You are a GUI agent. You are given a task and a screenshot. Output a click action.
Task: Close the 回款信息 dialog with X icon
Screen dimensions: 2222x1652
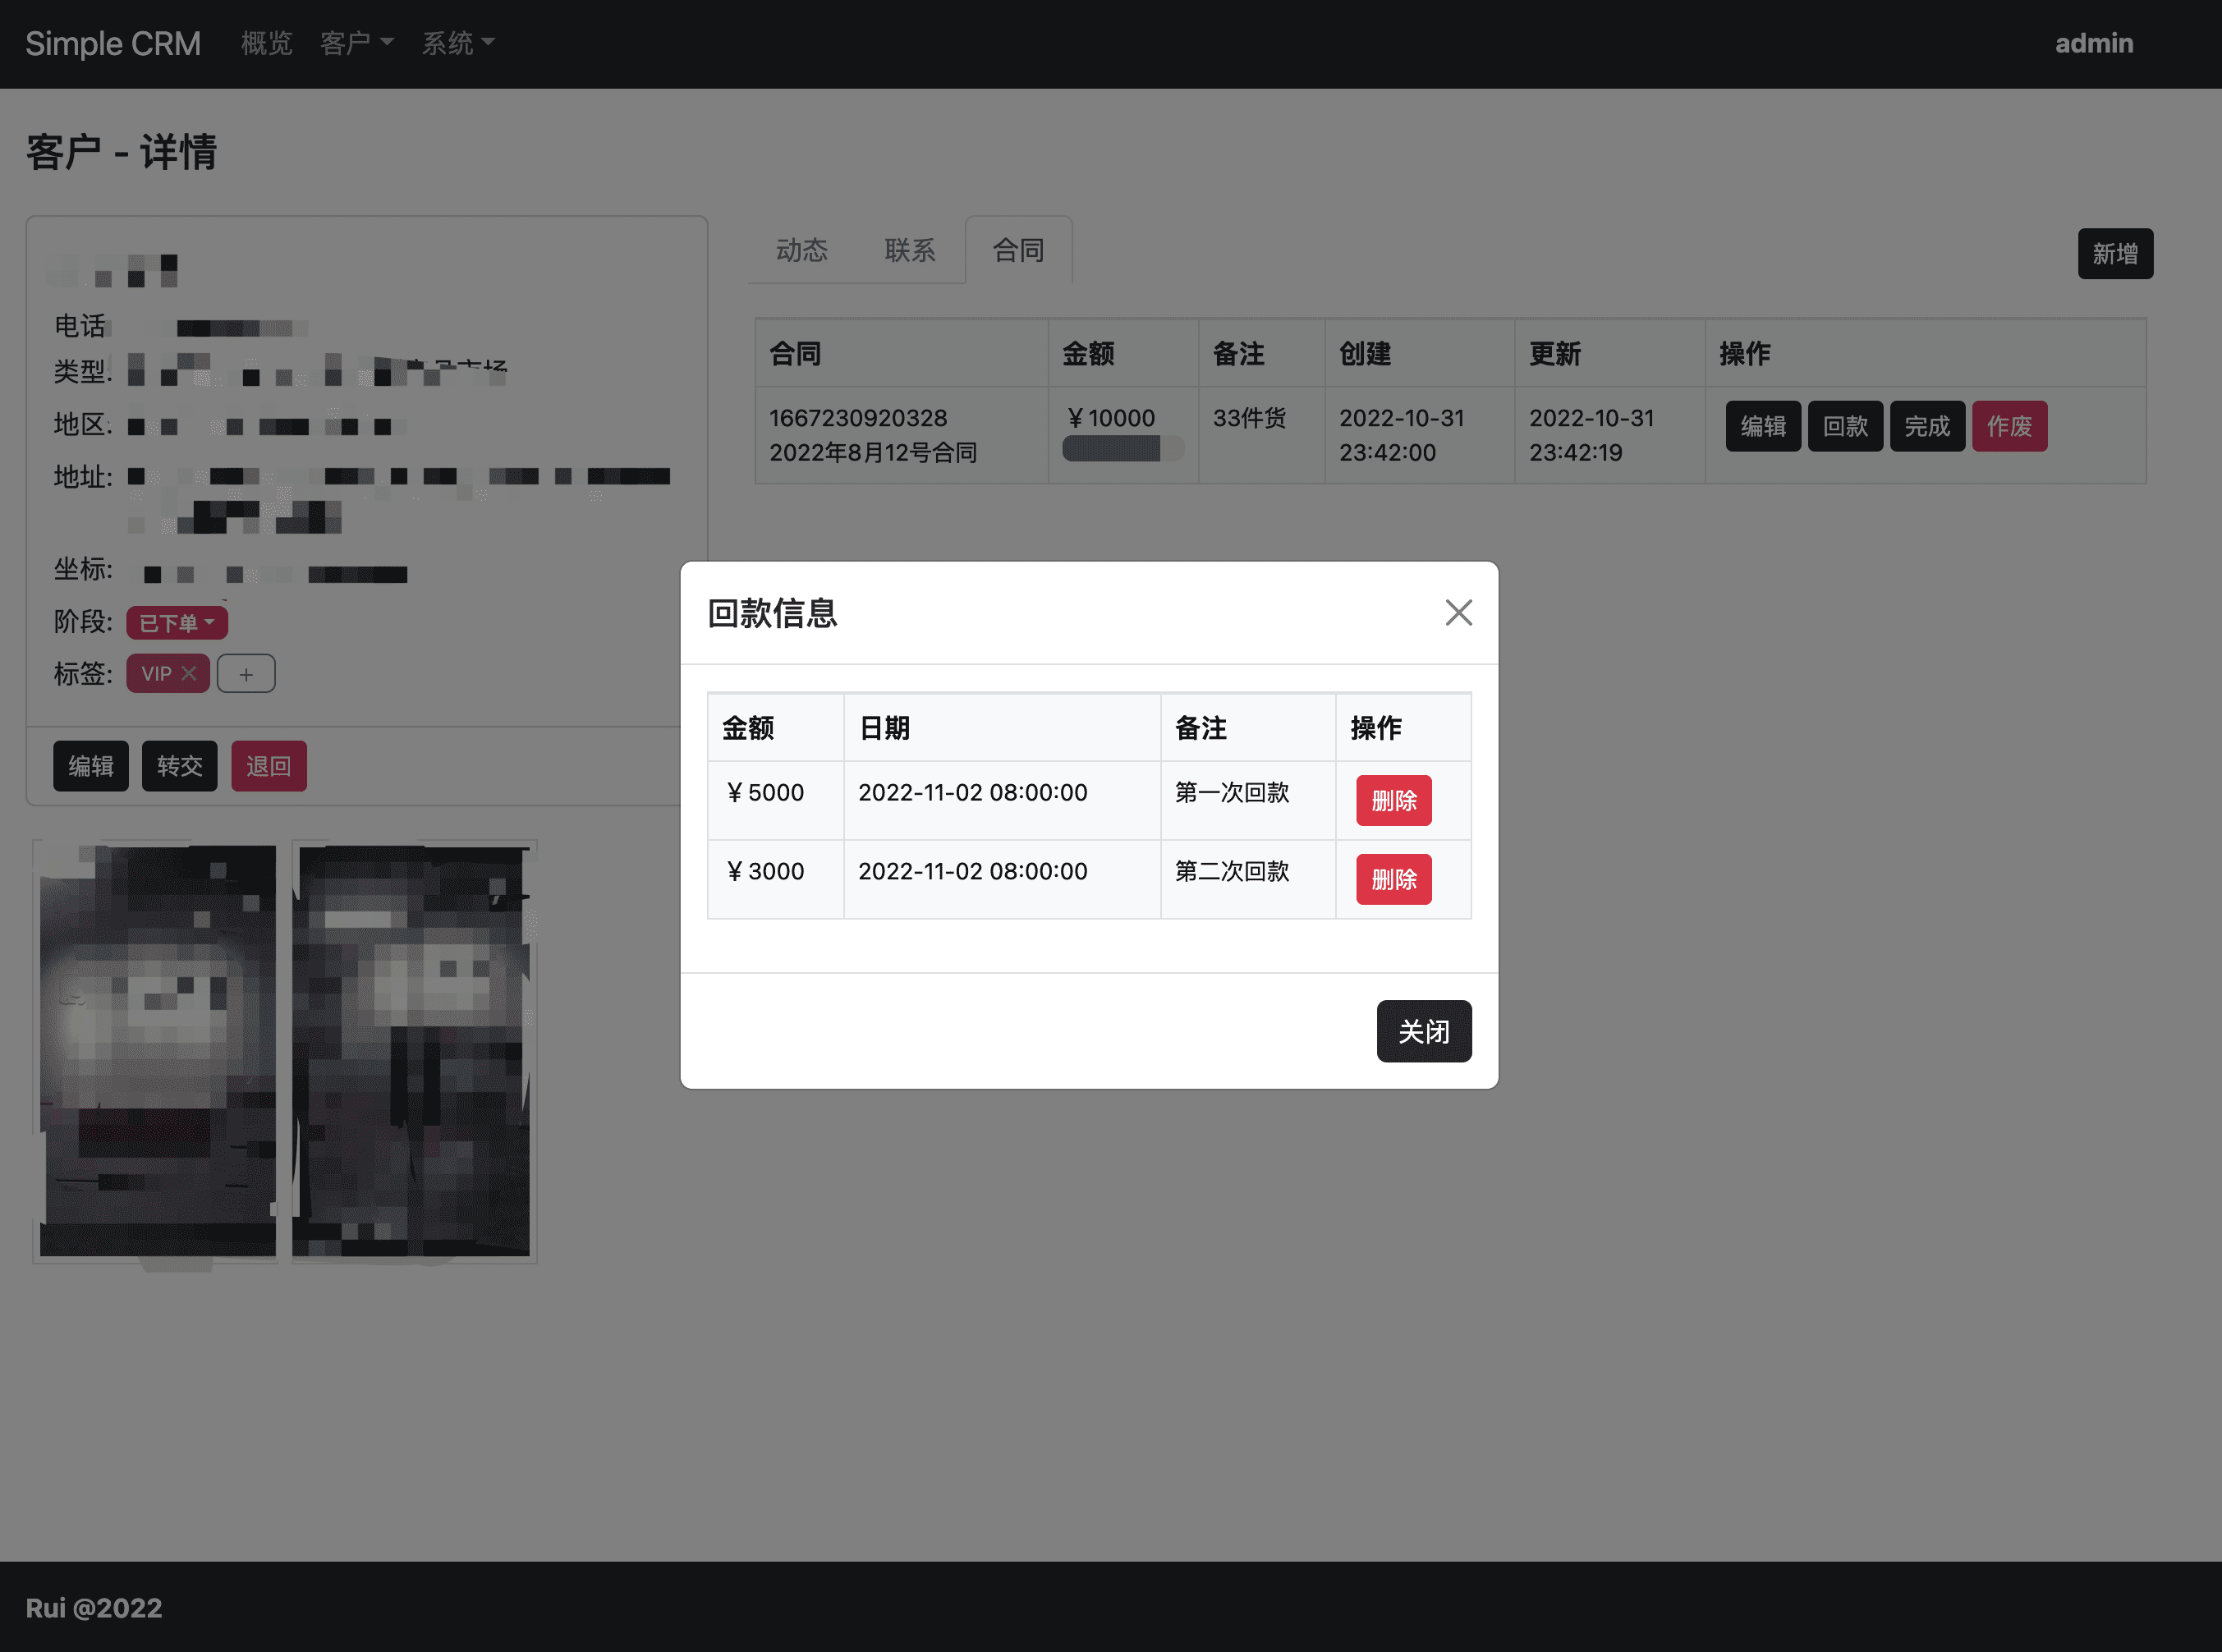1458,612
